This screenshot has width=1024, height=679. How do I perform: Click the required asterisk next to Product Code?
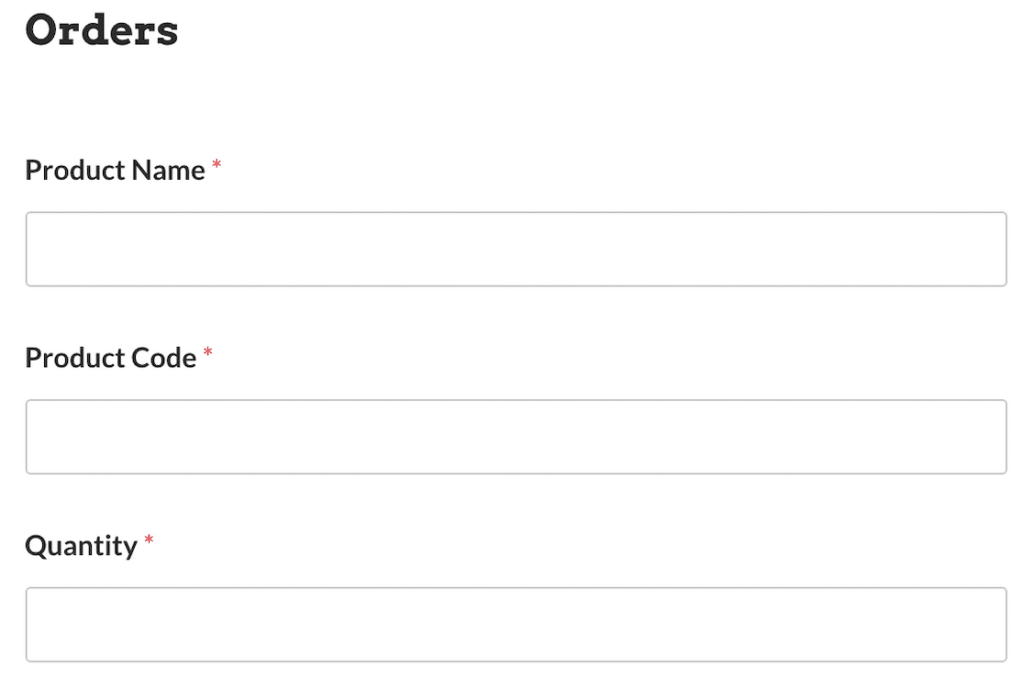pos(207,352)
